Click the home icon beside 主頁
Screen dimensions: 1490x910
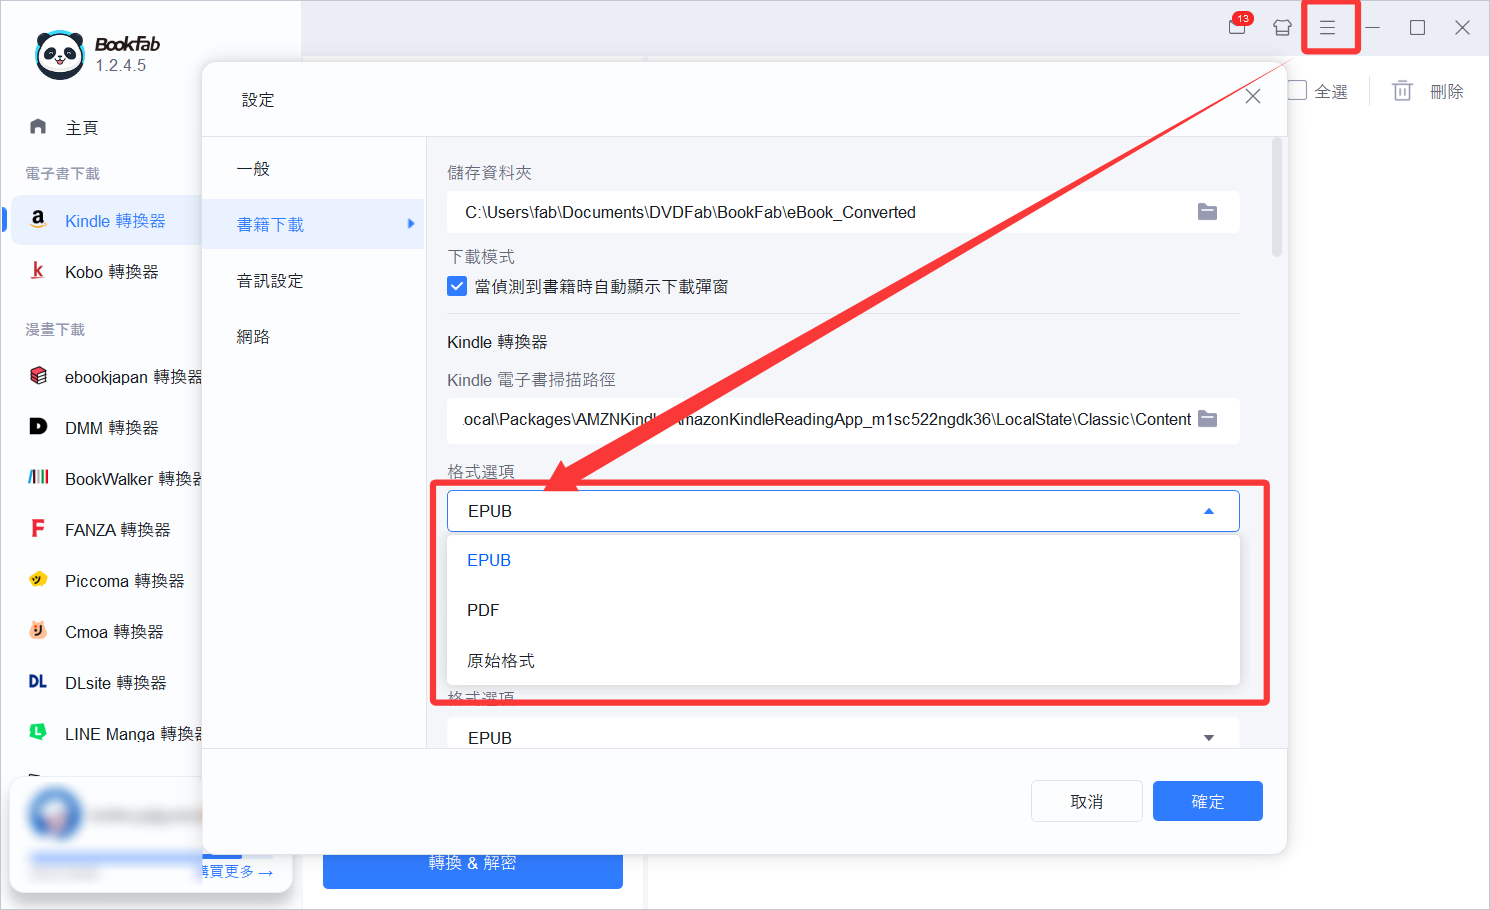click(x=38, y=126)
